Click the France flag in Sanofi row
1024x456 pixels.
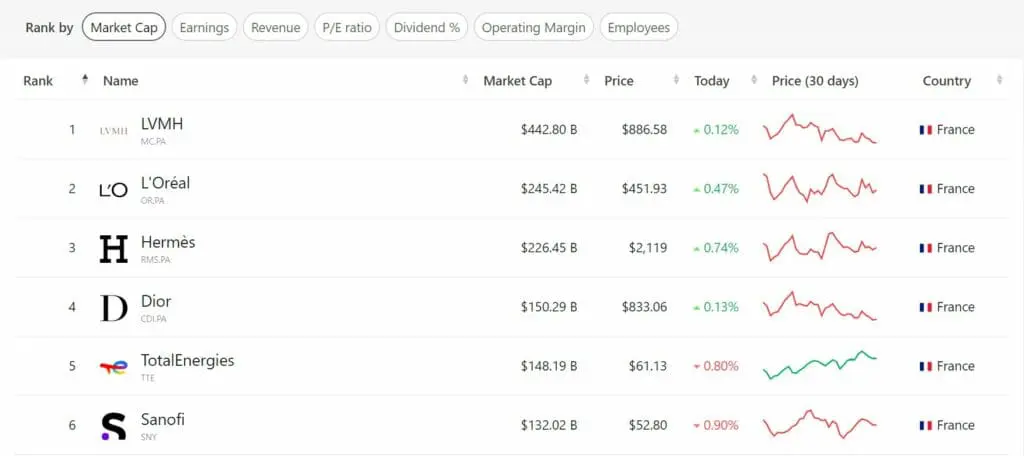pyautogui.click(x=925, y=425)
